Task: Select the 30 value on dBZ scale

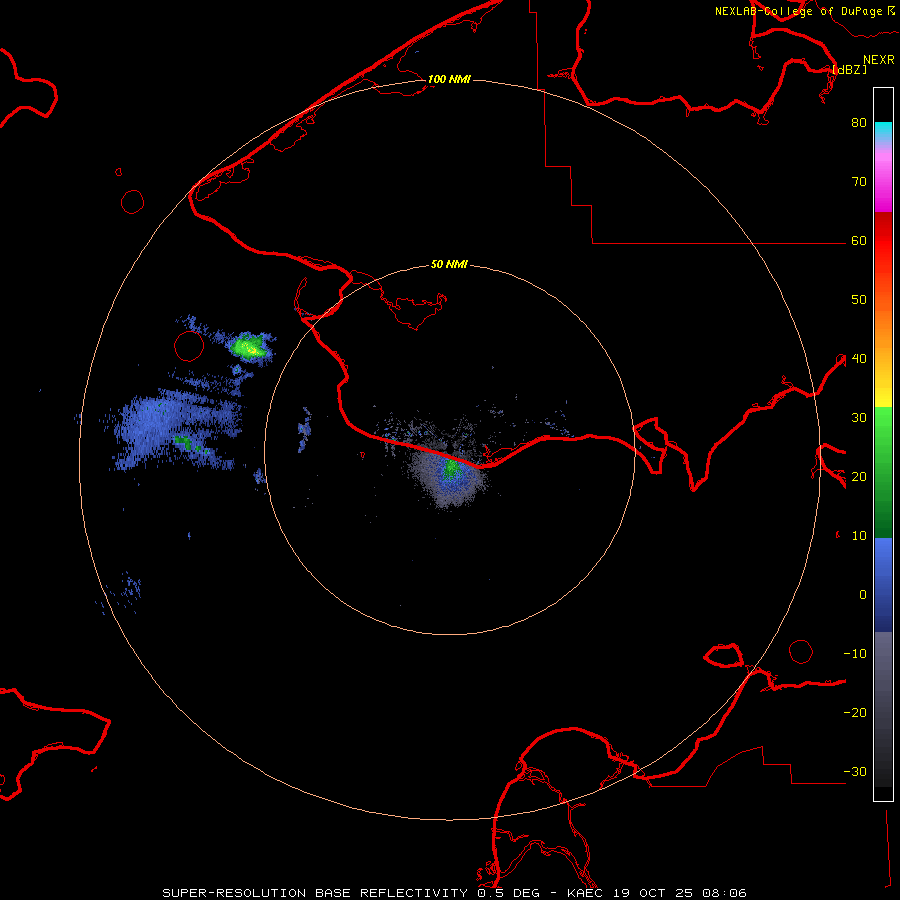Action: [x=859, y=417]
